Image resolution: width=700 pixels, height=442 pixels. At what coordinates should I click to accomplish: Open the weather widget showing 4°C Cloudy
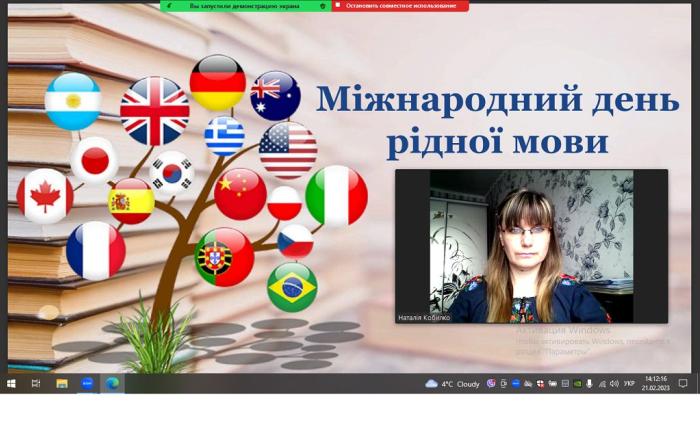452,383
